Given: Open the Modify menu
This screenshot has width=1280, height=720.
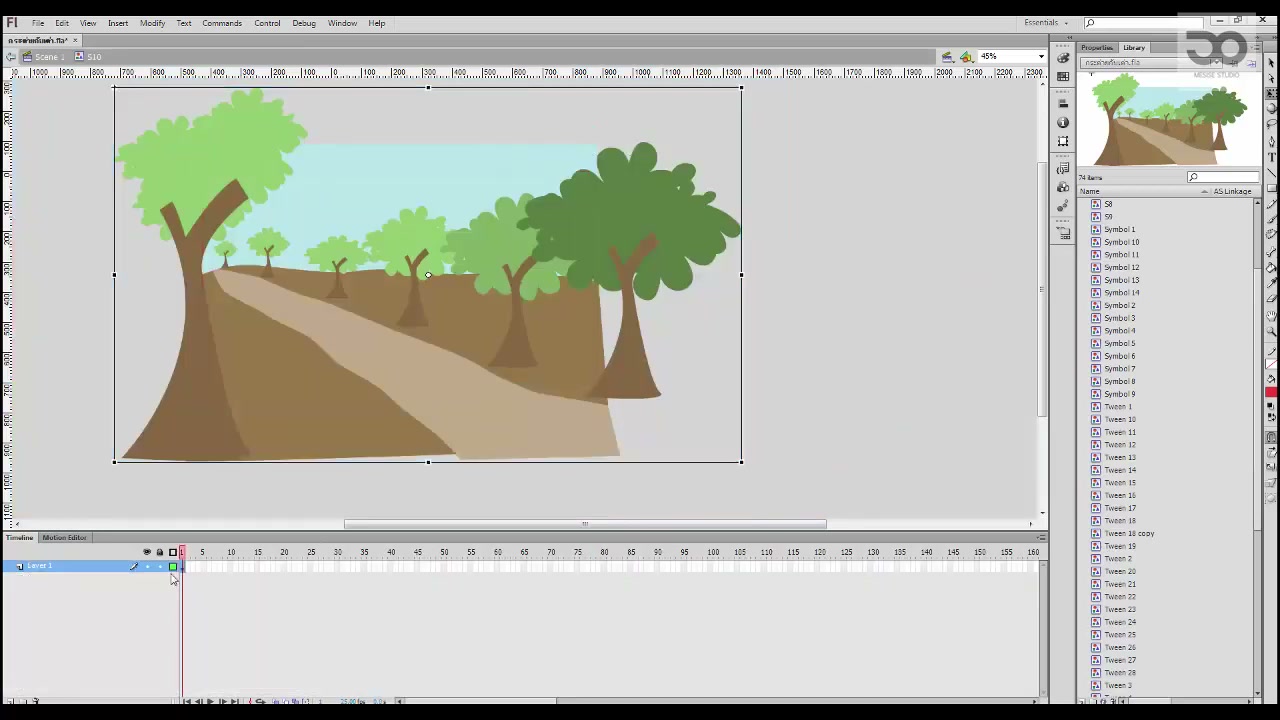Looking at the screenshot, I should point(152,23).
